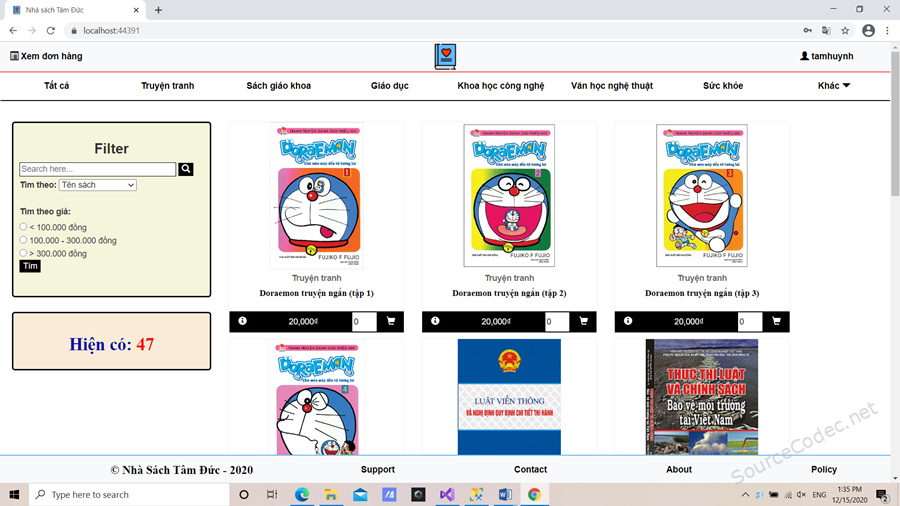
Task: Click title Doraemon truyện ngắn (tập 3)
Action: coord(702,293)
